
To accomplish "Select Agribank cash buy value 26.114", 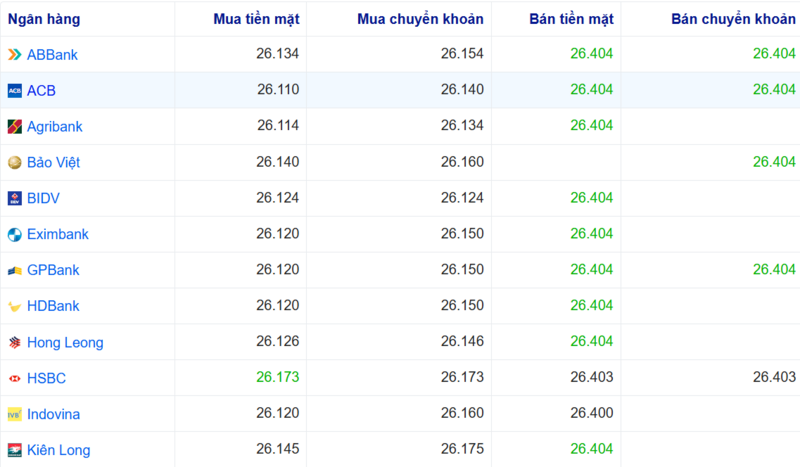I will click(x=278, y=126).
